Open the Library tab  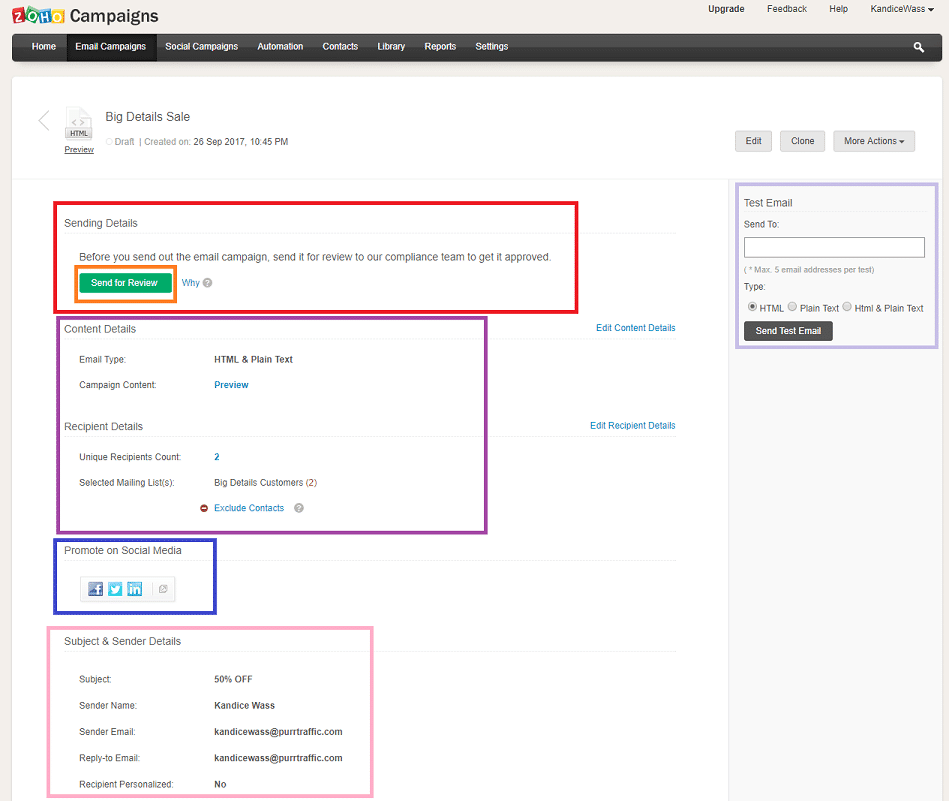pyautogui.click(x=391, y=47)
